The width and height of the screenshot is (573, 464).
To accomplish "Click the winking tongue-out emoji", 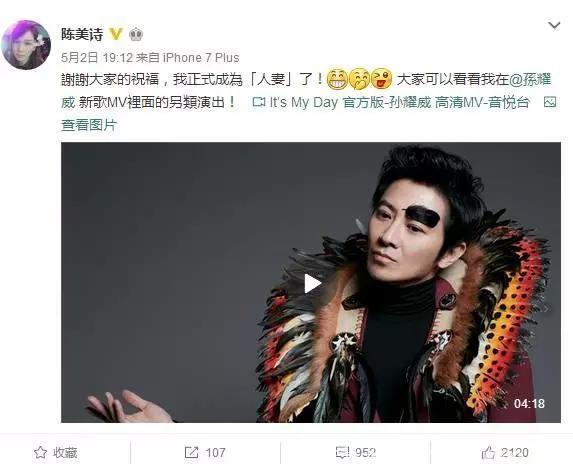I will (x=381, y=79).
